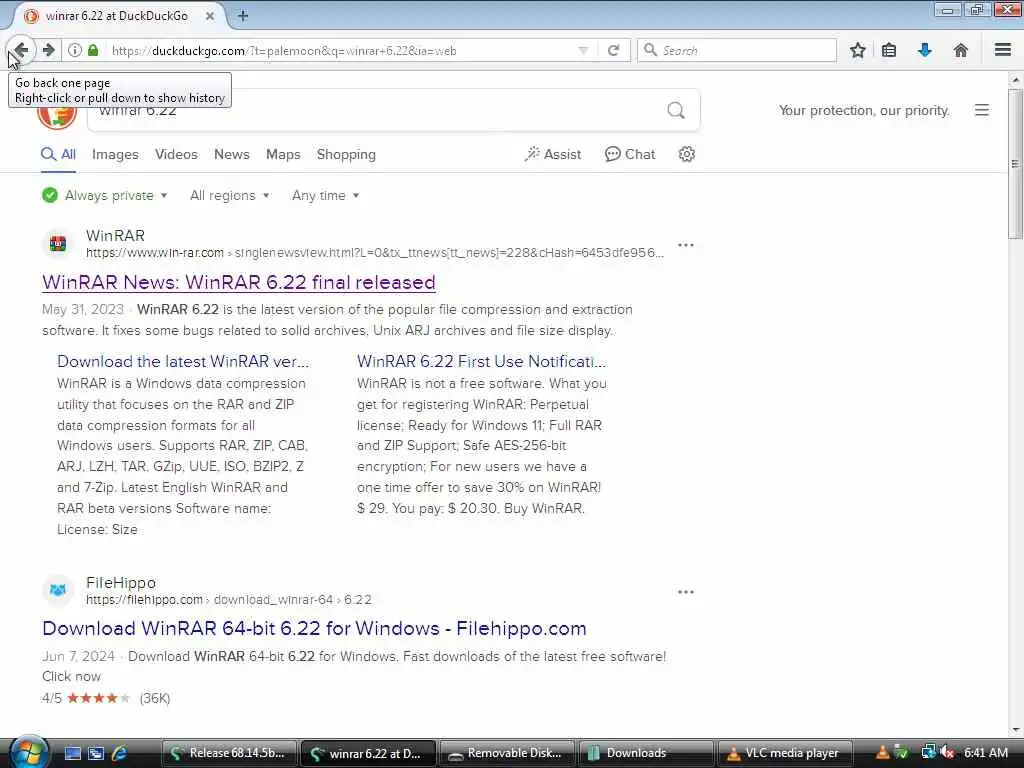Switch to VLC media player taskbar window
Image resolution: width=1024 pixels, height=768 pixels.
pyautogui.click(x=784, y=753)
